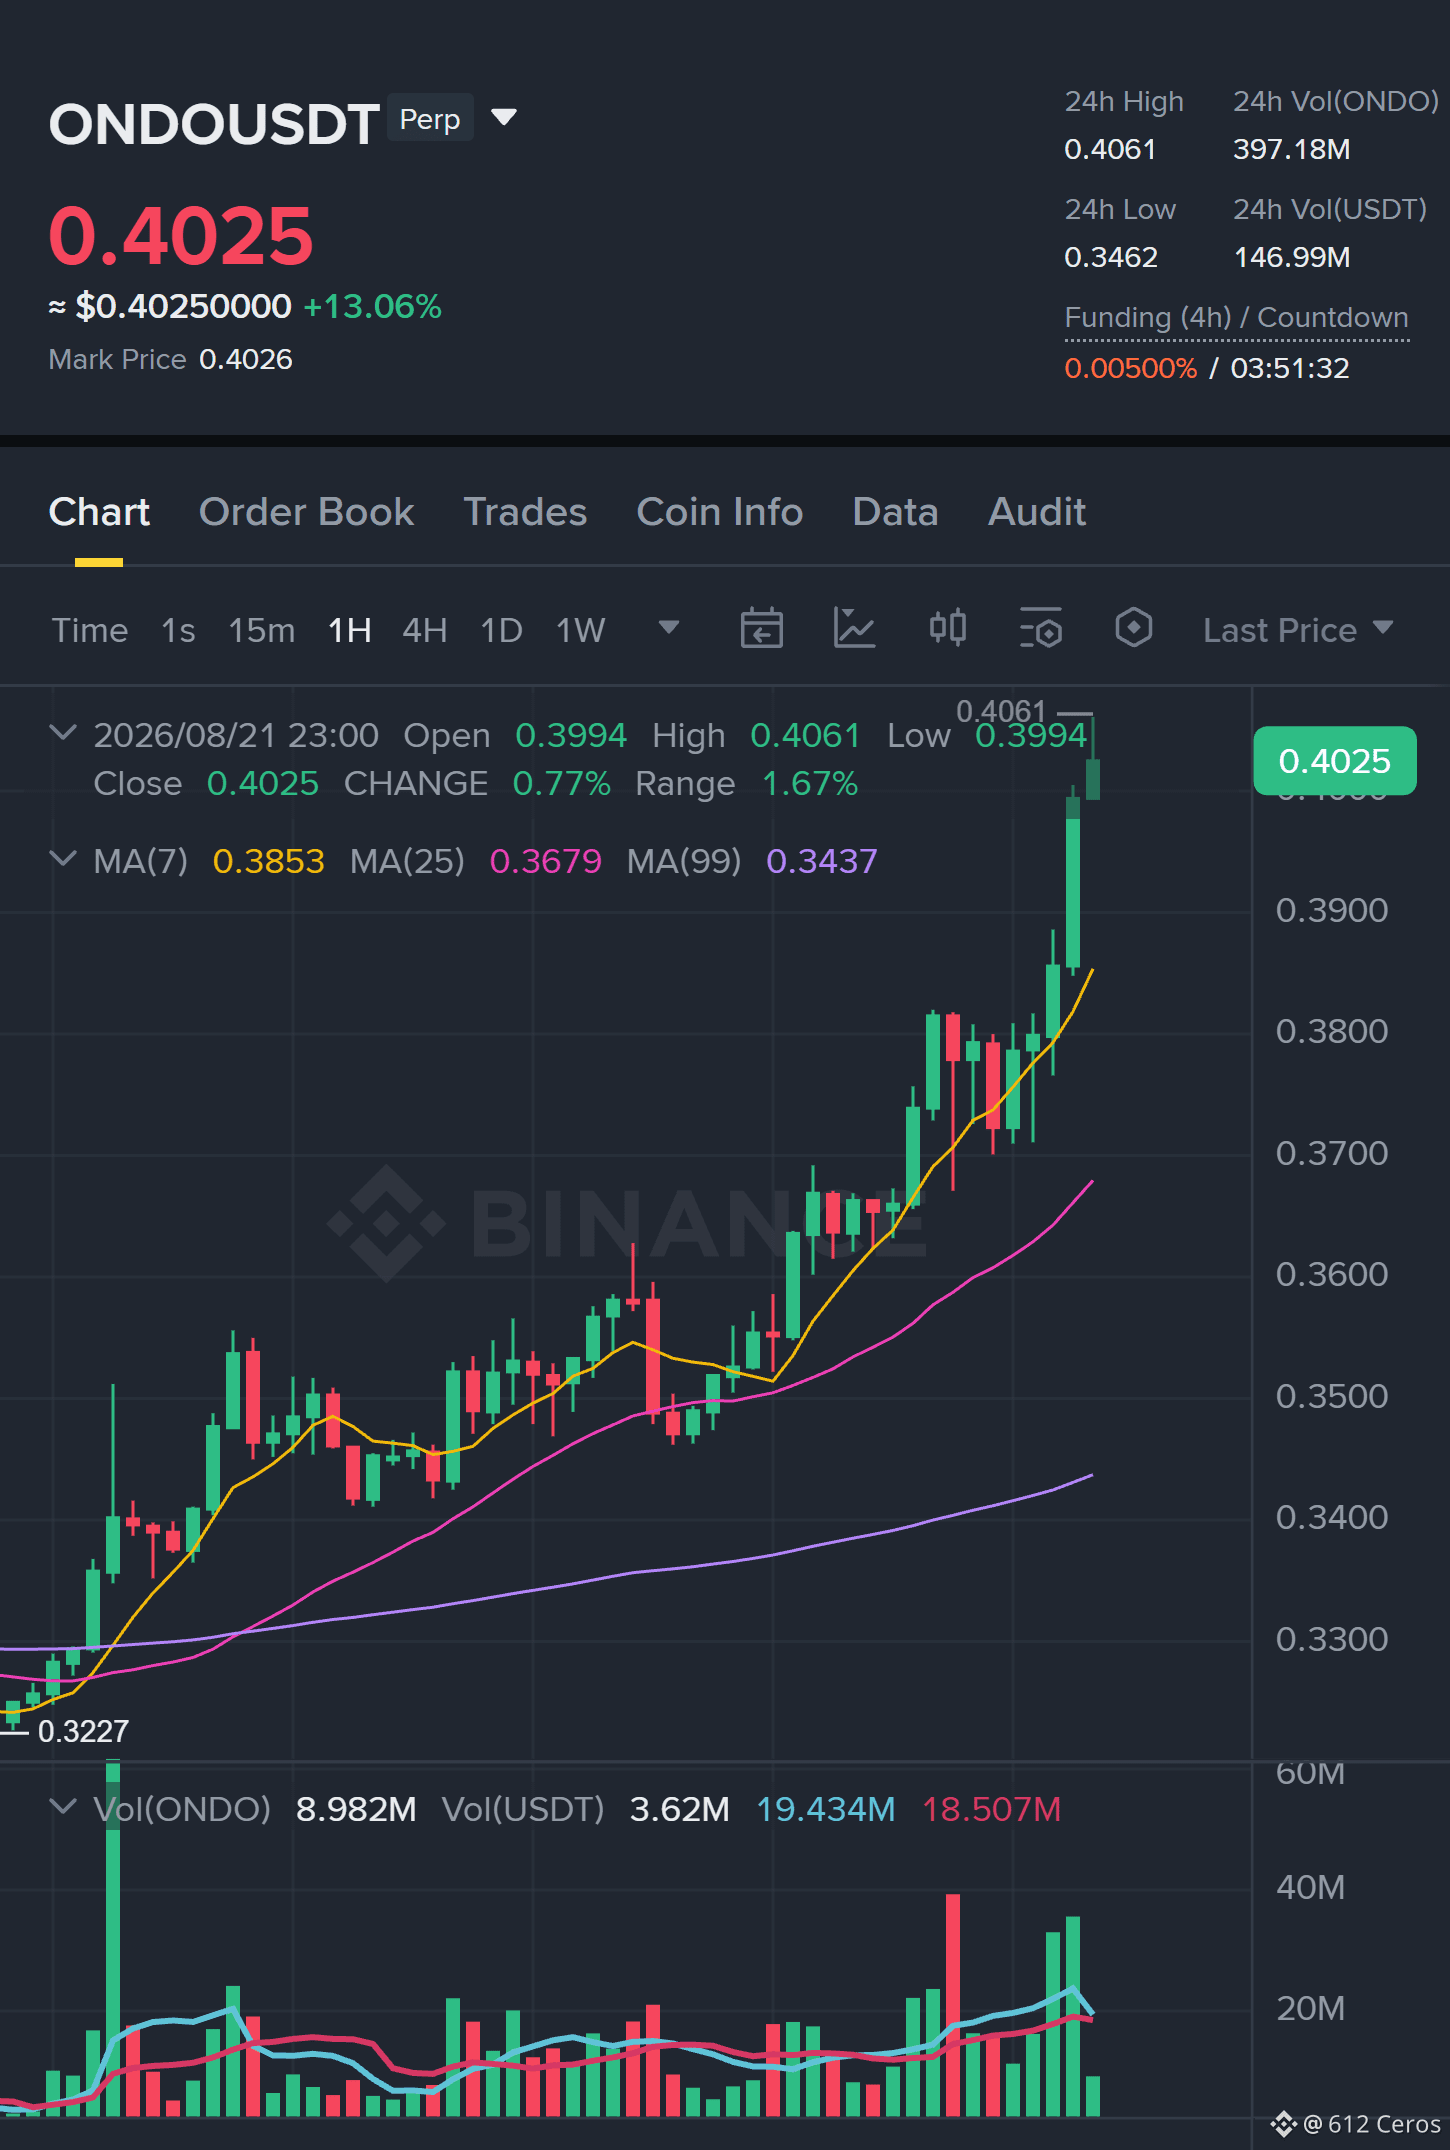Click the +13.06% change percentage
1450x2150 pixels.
point(372,306)
